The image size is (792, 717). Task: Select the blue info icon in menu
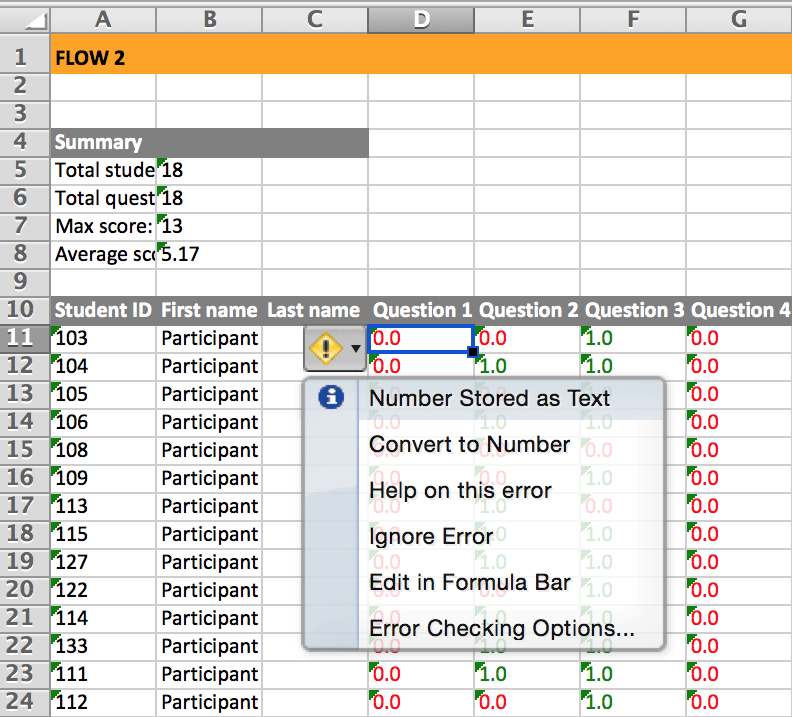(x=330, y=398)
